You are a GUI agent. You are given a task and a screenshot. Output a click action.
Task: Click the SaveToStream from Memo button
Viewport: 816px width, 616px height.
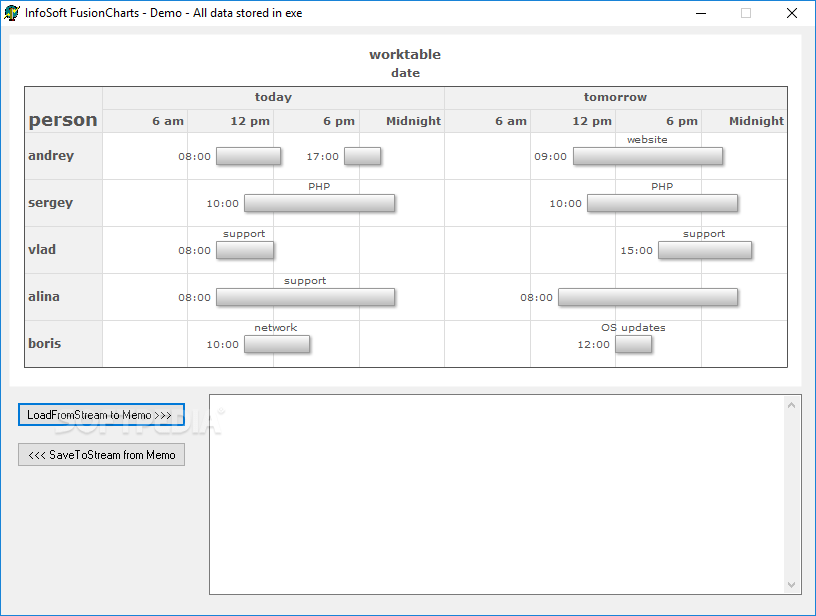(101, 454)
